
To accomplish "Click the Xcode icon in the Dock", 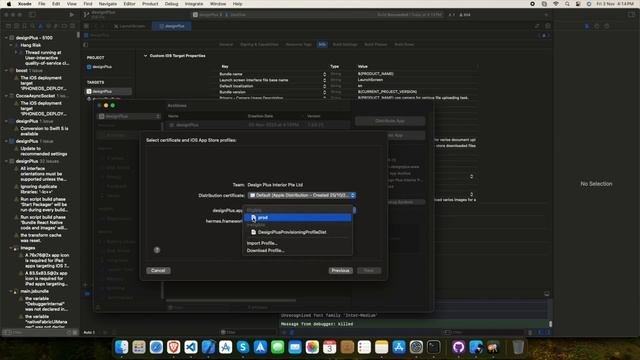I will [x=208, y=347].
